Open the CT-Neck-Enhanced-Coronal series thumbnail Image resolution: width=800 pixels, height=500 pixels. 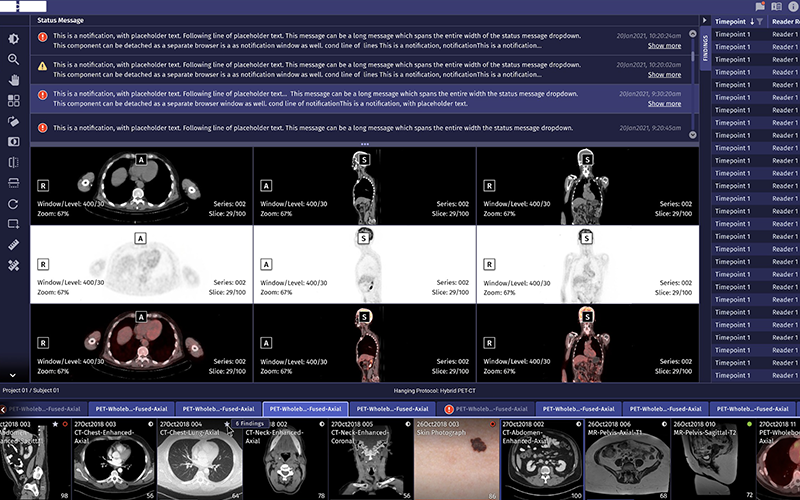[x=370, y=460]
